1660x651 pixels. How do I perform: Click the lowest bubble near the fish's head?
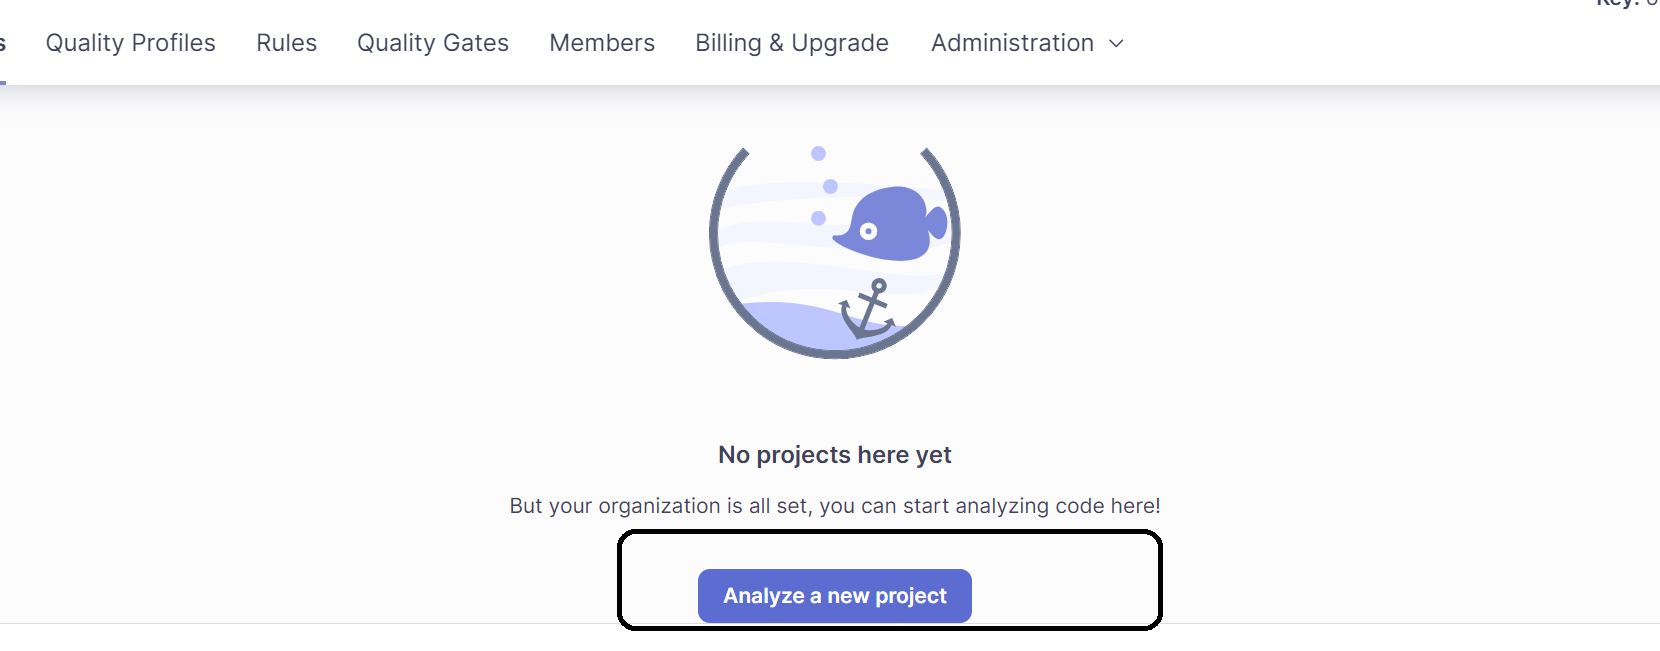[x=818, y=218]
